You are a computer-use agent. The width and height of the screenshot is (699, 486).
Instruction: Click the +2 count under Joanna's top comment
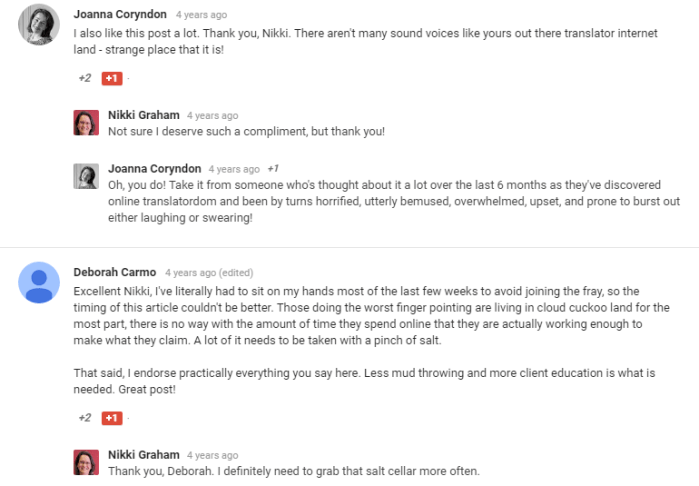point(84,78)
